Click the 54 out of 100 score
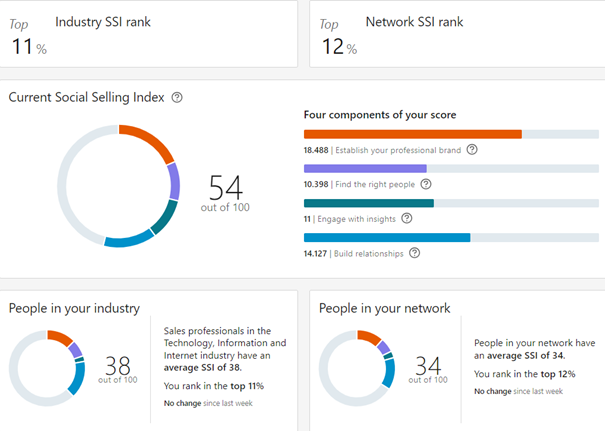605x431 pixels. pyautogui.click(x=228, y=192)
